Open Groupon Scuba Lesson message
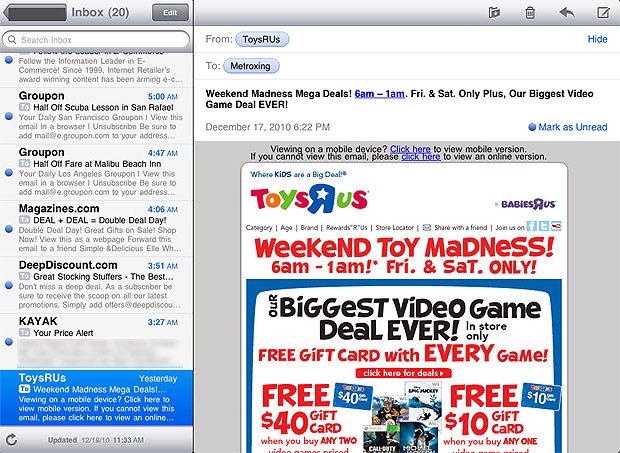 pos(96,116)
